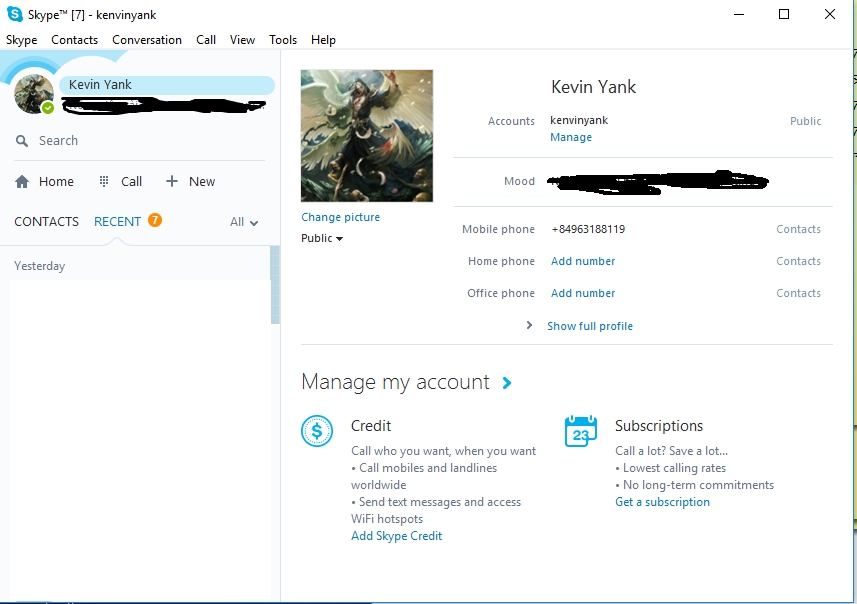Screen dimensions: 857x604
Task: Click the Credit dollar coin icon
Action: tap(317, 431)
